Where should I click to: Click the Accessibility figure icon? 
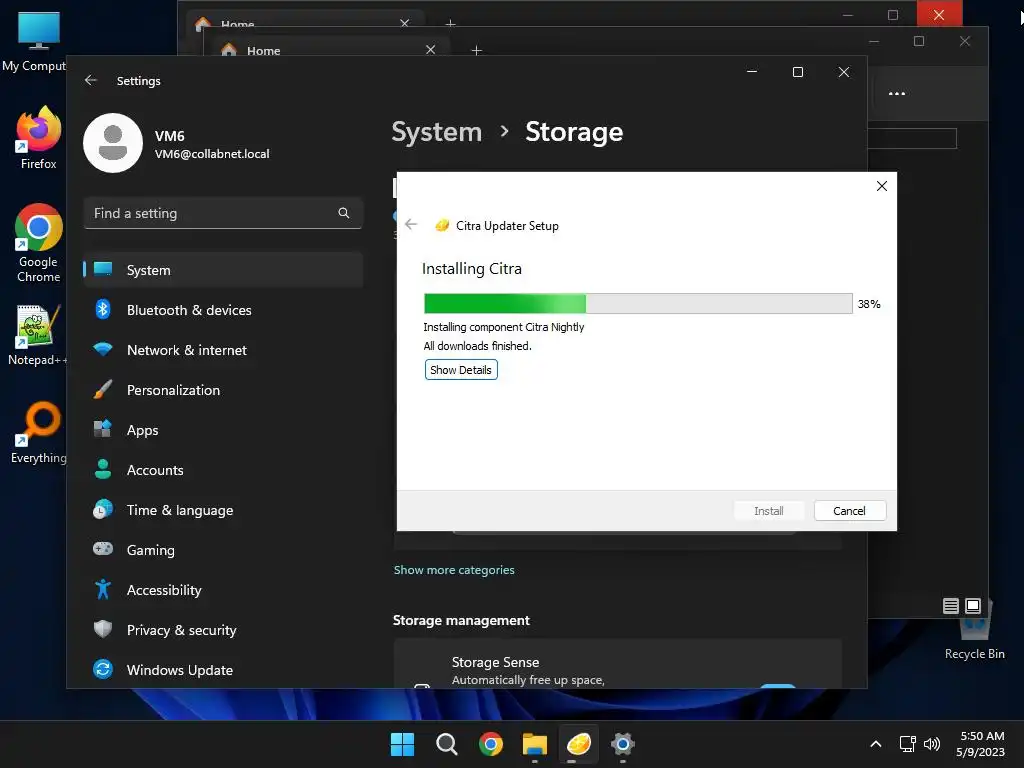(x=103, y=590)
